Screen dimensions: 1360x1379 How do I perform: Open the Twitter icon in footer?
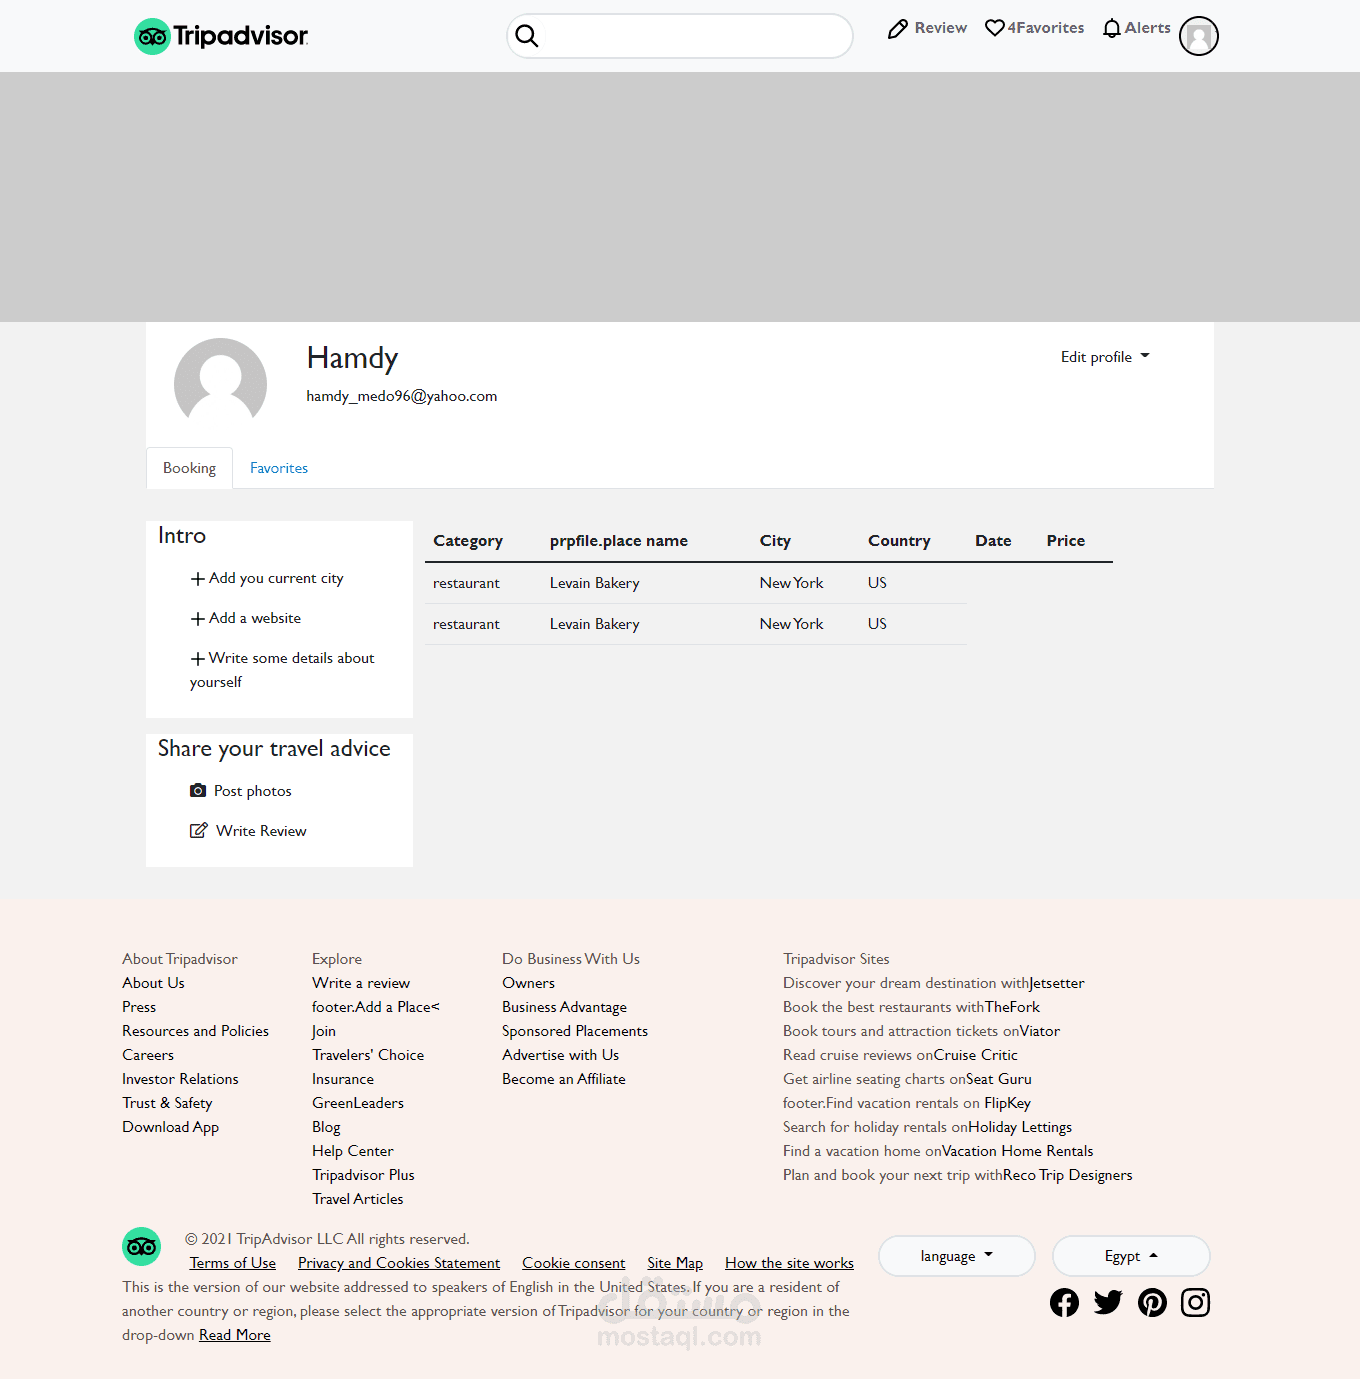tap(1108, 1302)
